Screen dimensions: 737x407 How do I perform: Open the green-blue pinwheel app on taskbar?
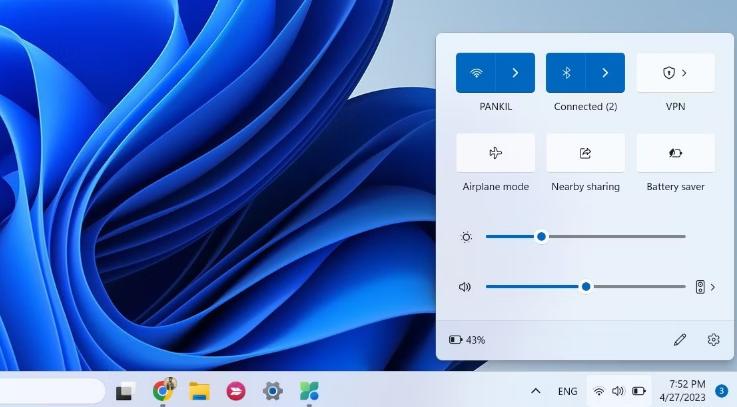[309, 391]
